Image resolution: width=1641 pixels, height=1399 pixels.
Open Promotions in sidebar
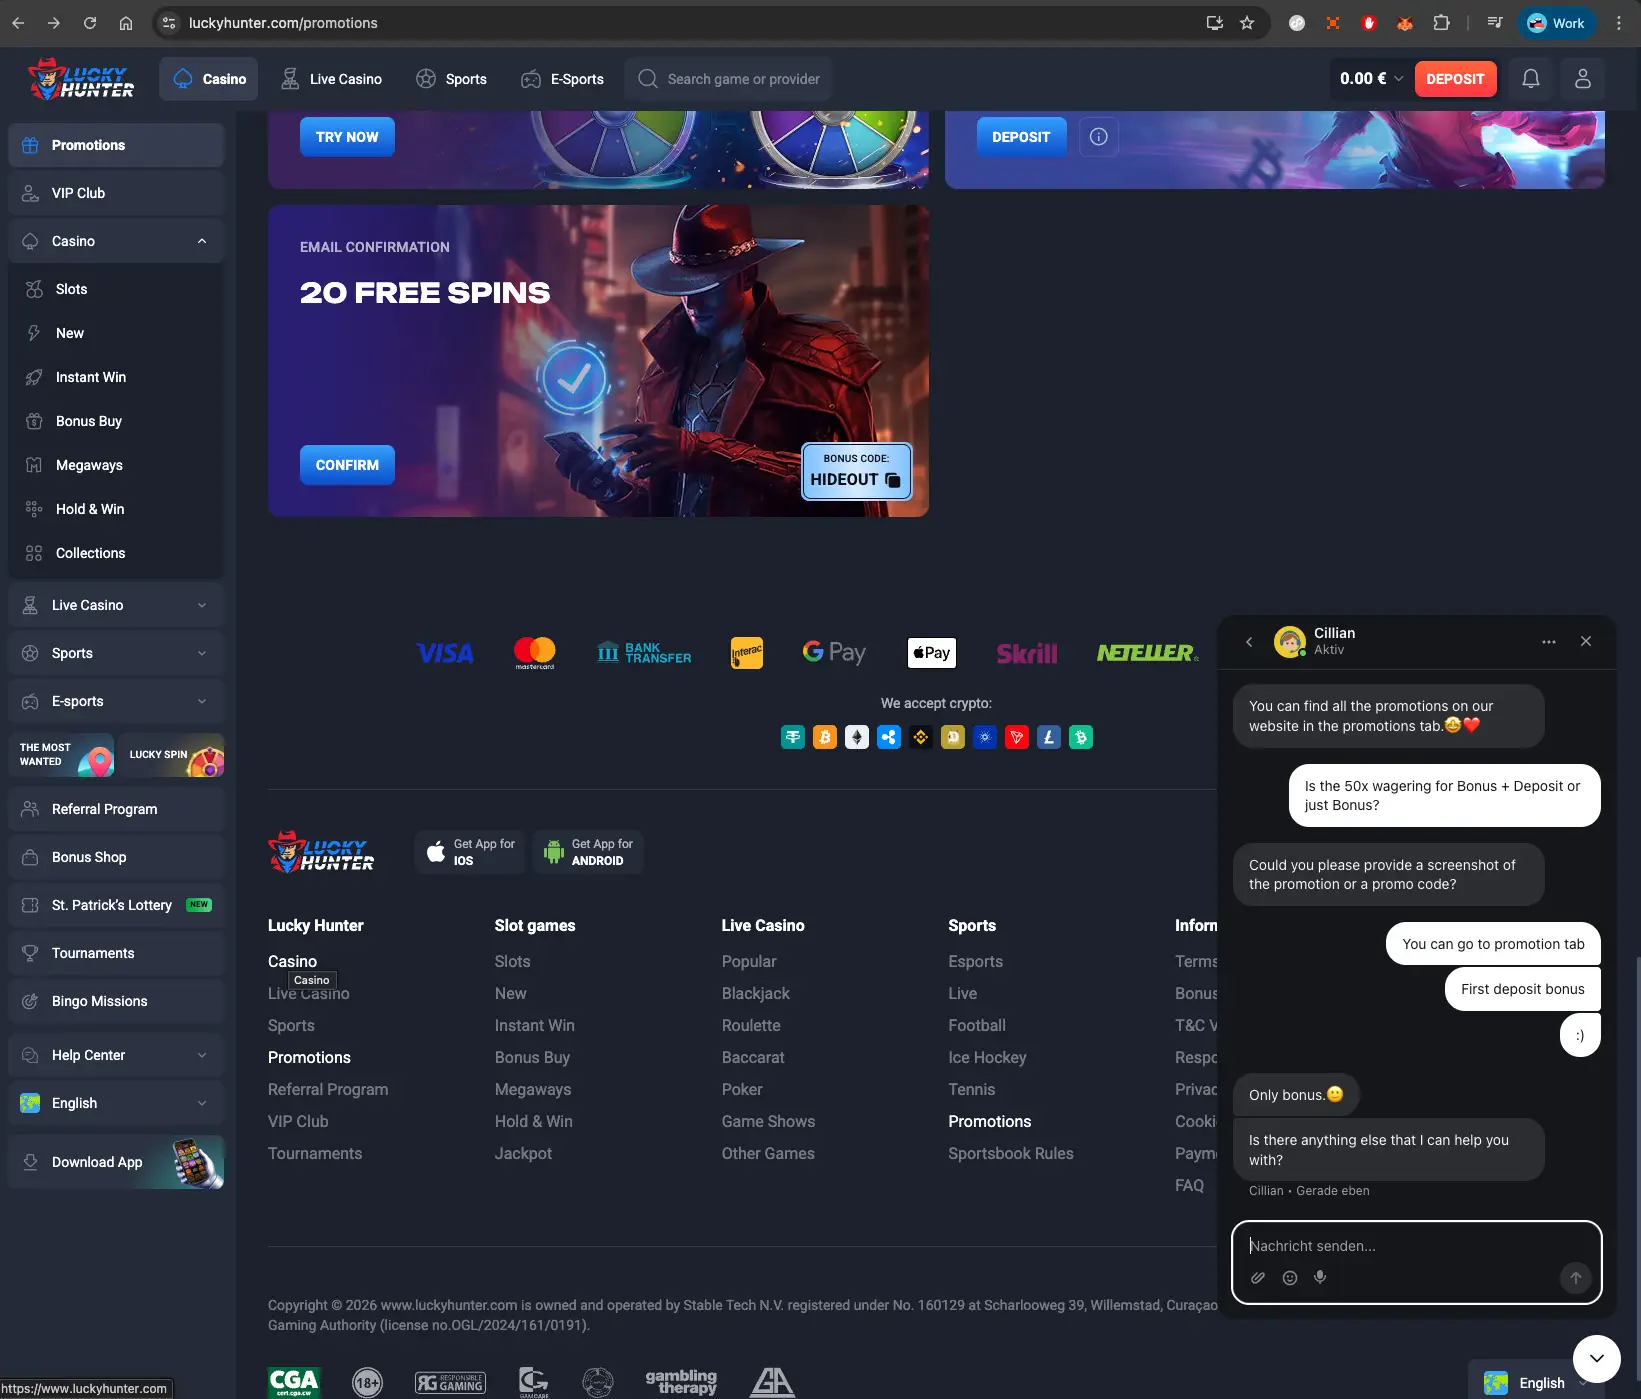click(x=116, y=145)
